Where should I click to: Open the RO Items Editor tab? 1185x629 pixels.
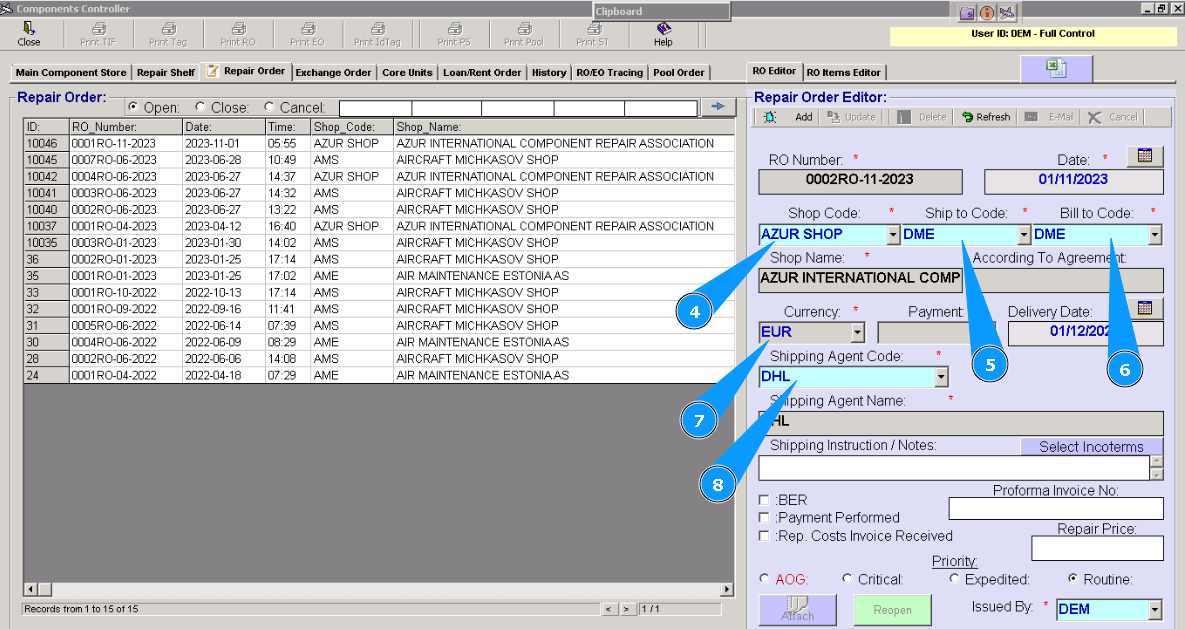(x=843, y=73)
